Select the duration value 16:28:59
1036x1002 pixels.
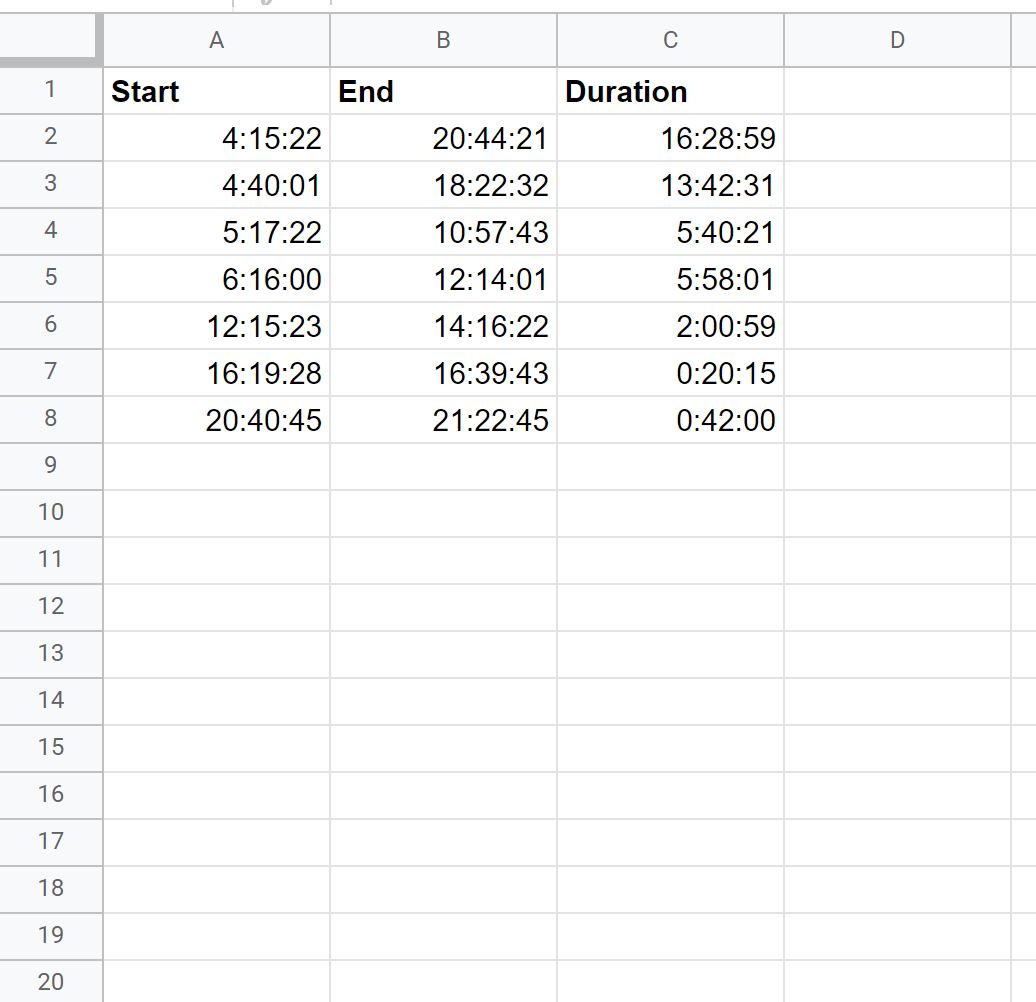click(670, 138)
